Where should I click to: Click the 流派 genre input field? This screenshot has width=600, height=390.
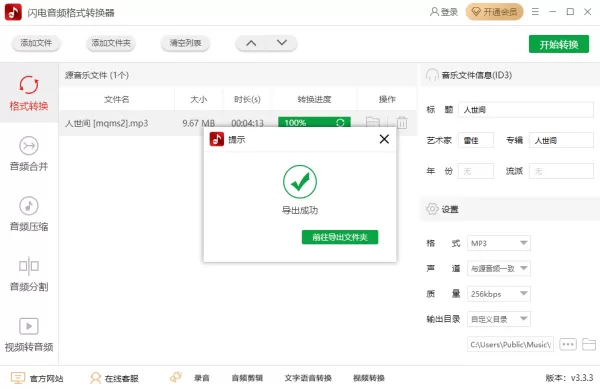pyautogui.click(x=561, y=171)
